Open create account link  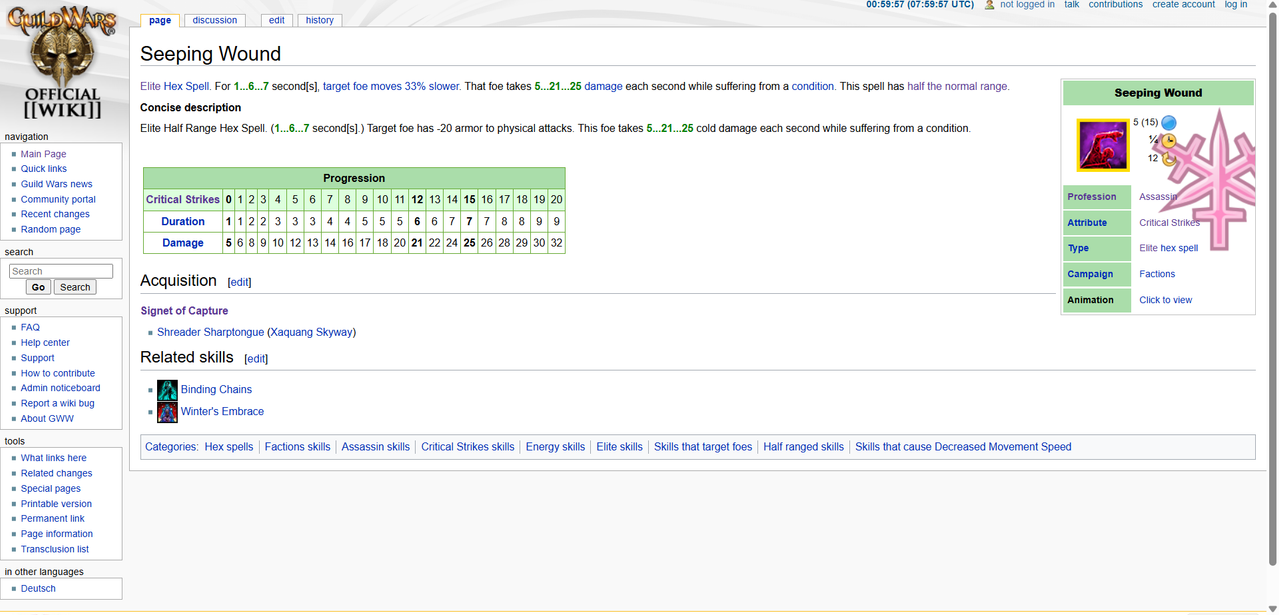point(1183,5)
